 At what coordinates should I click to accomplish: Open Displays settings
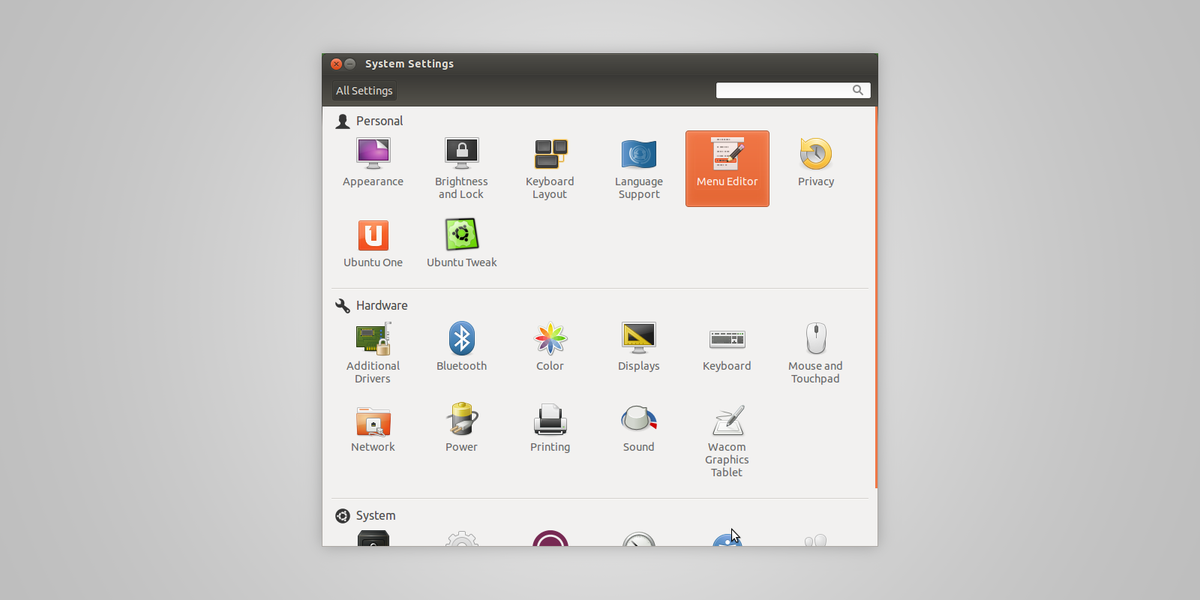point(638,347)
